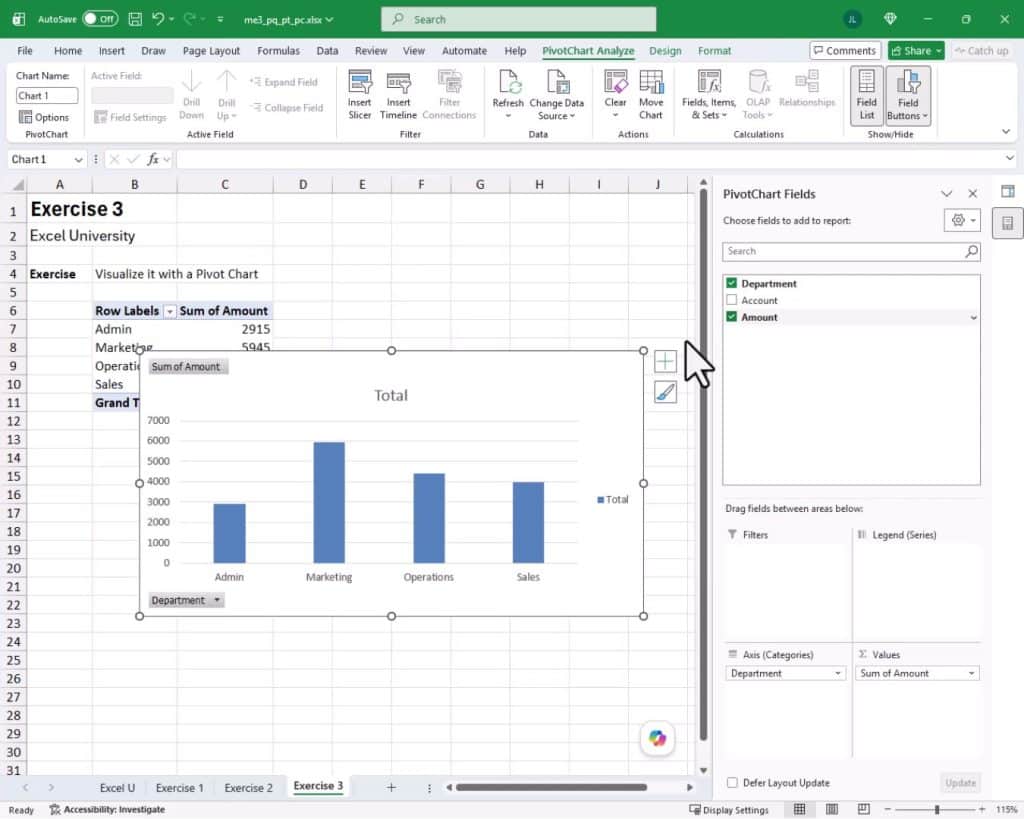The width and height of the screenshot is (1024, 819).
Task: Click the Undo icon
Action: point(159,19)
